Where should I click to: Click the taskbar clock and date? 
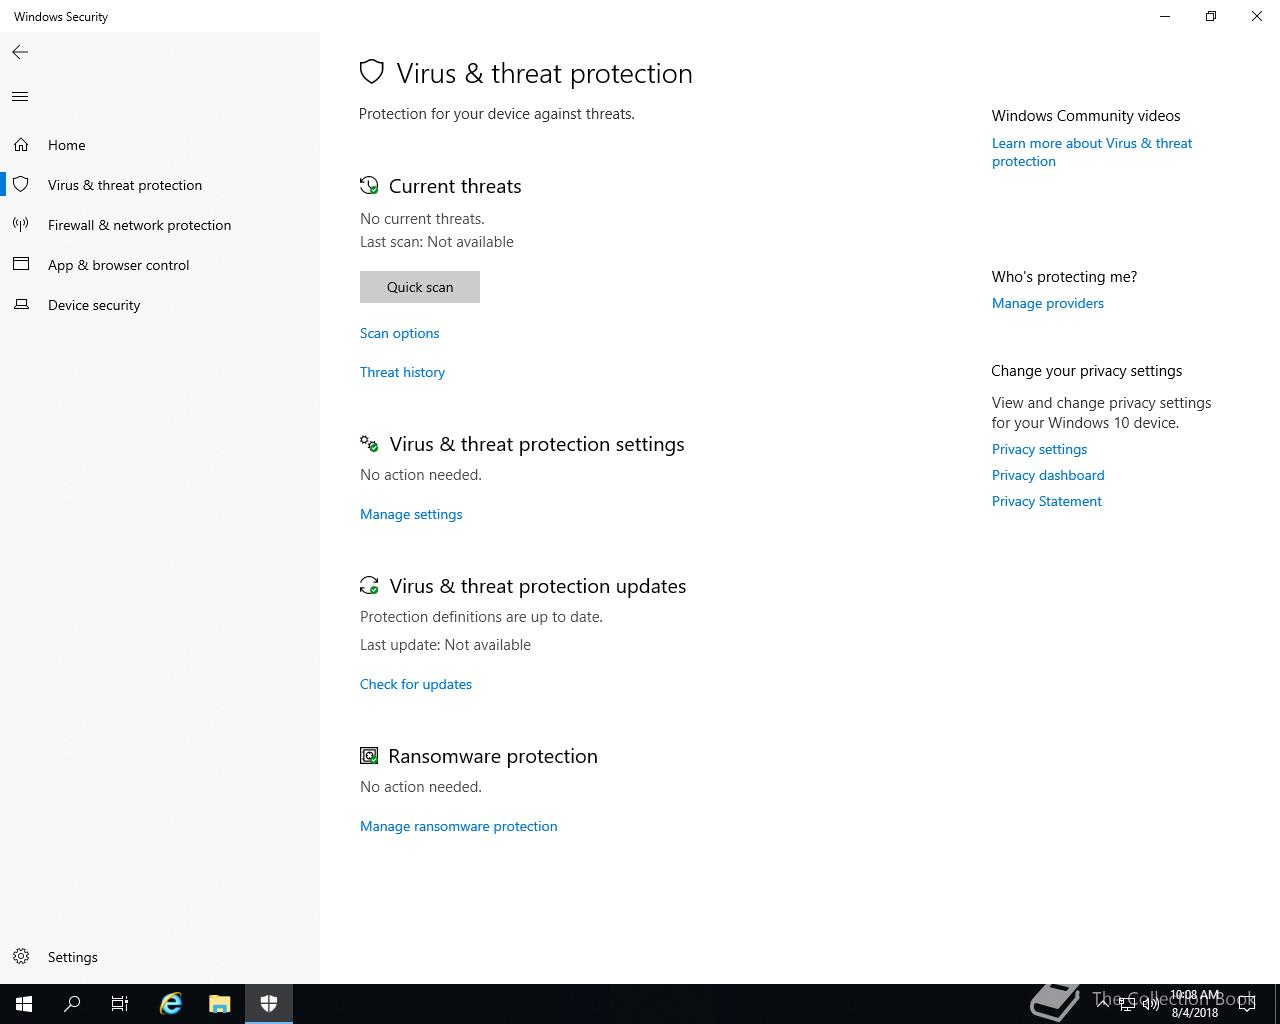[1195, 1004]
